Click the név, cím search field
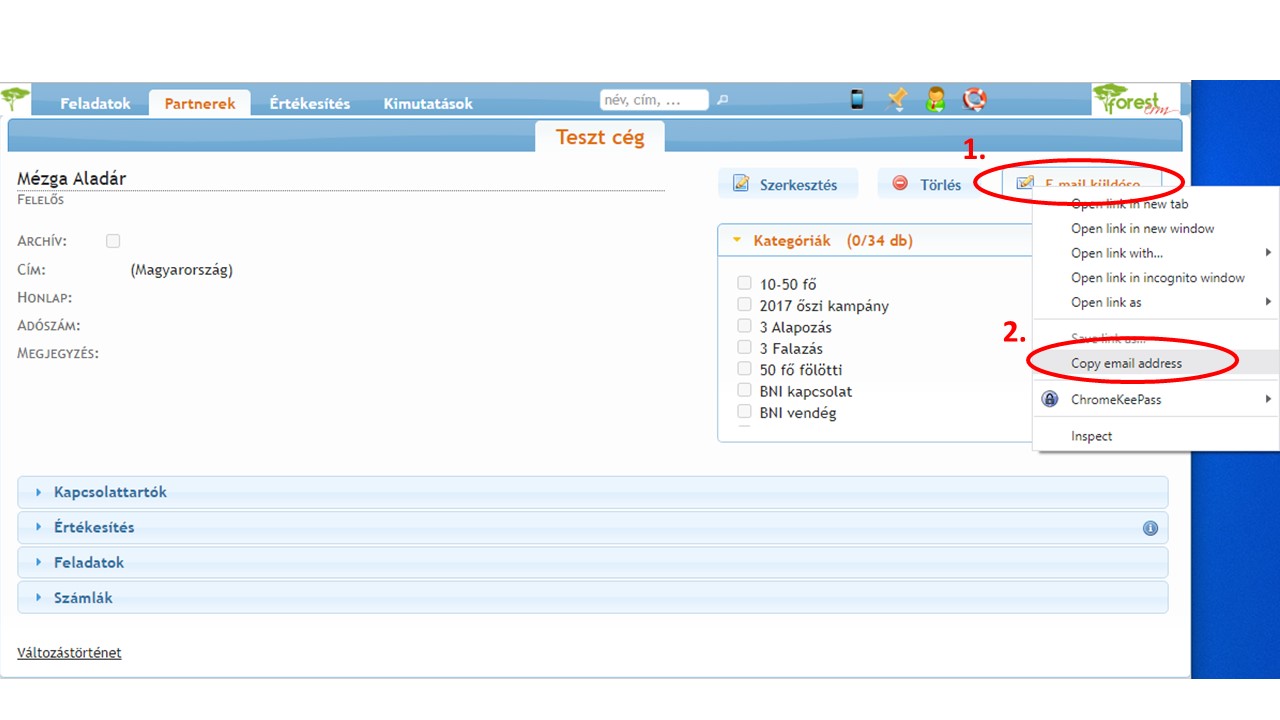1280x720 pixels. [x=653, y=100]
